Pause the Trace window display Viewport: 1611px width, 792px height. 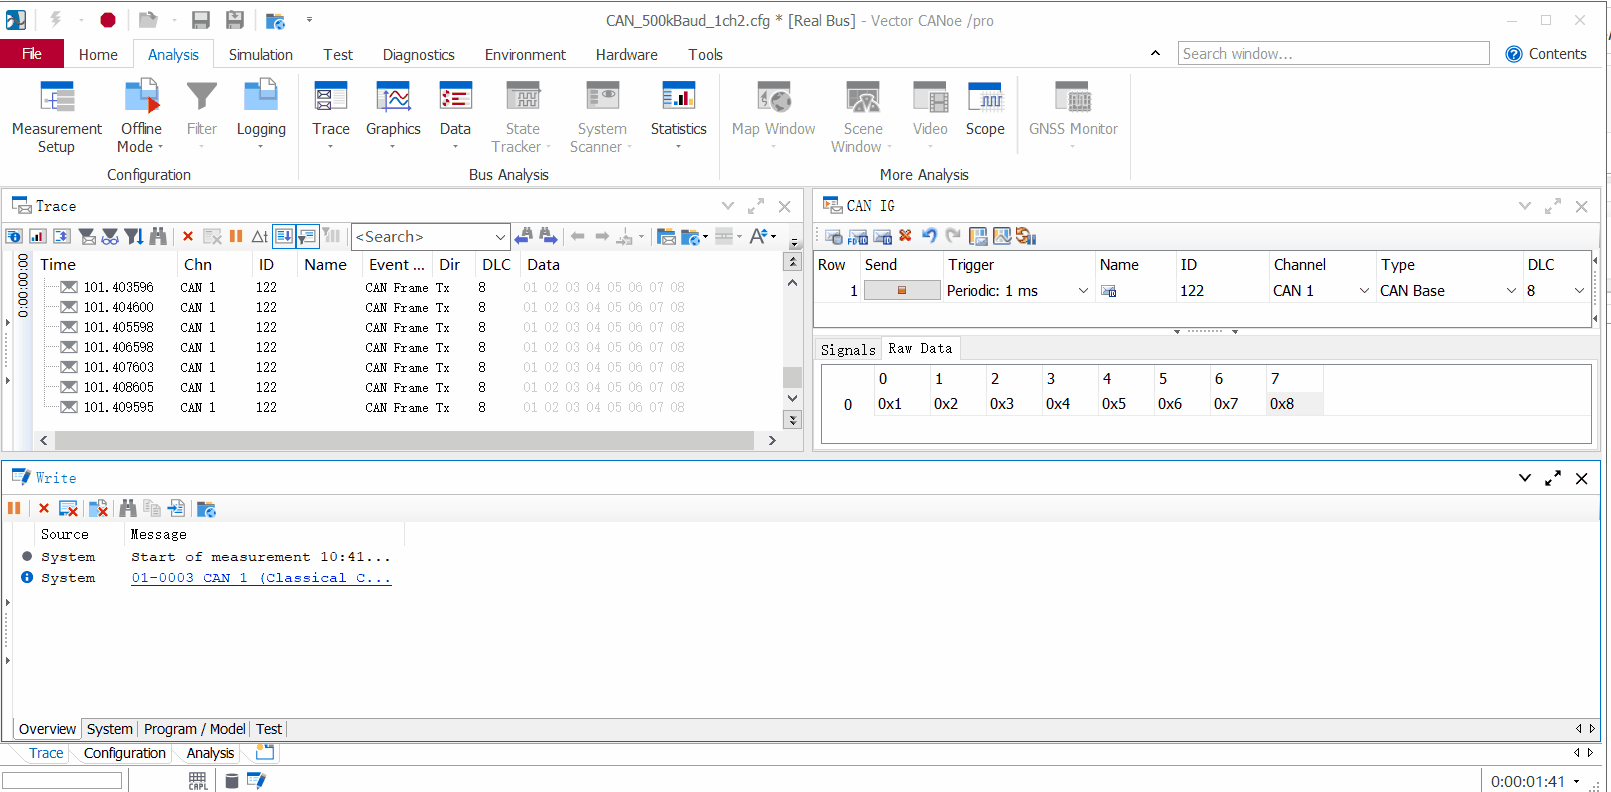click(236, 237)
